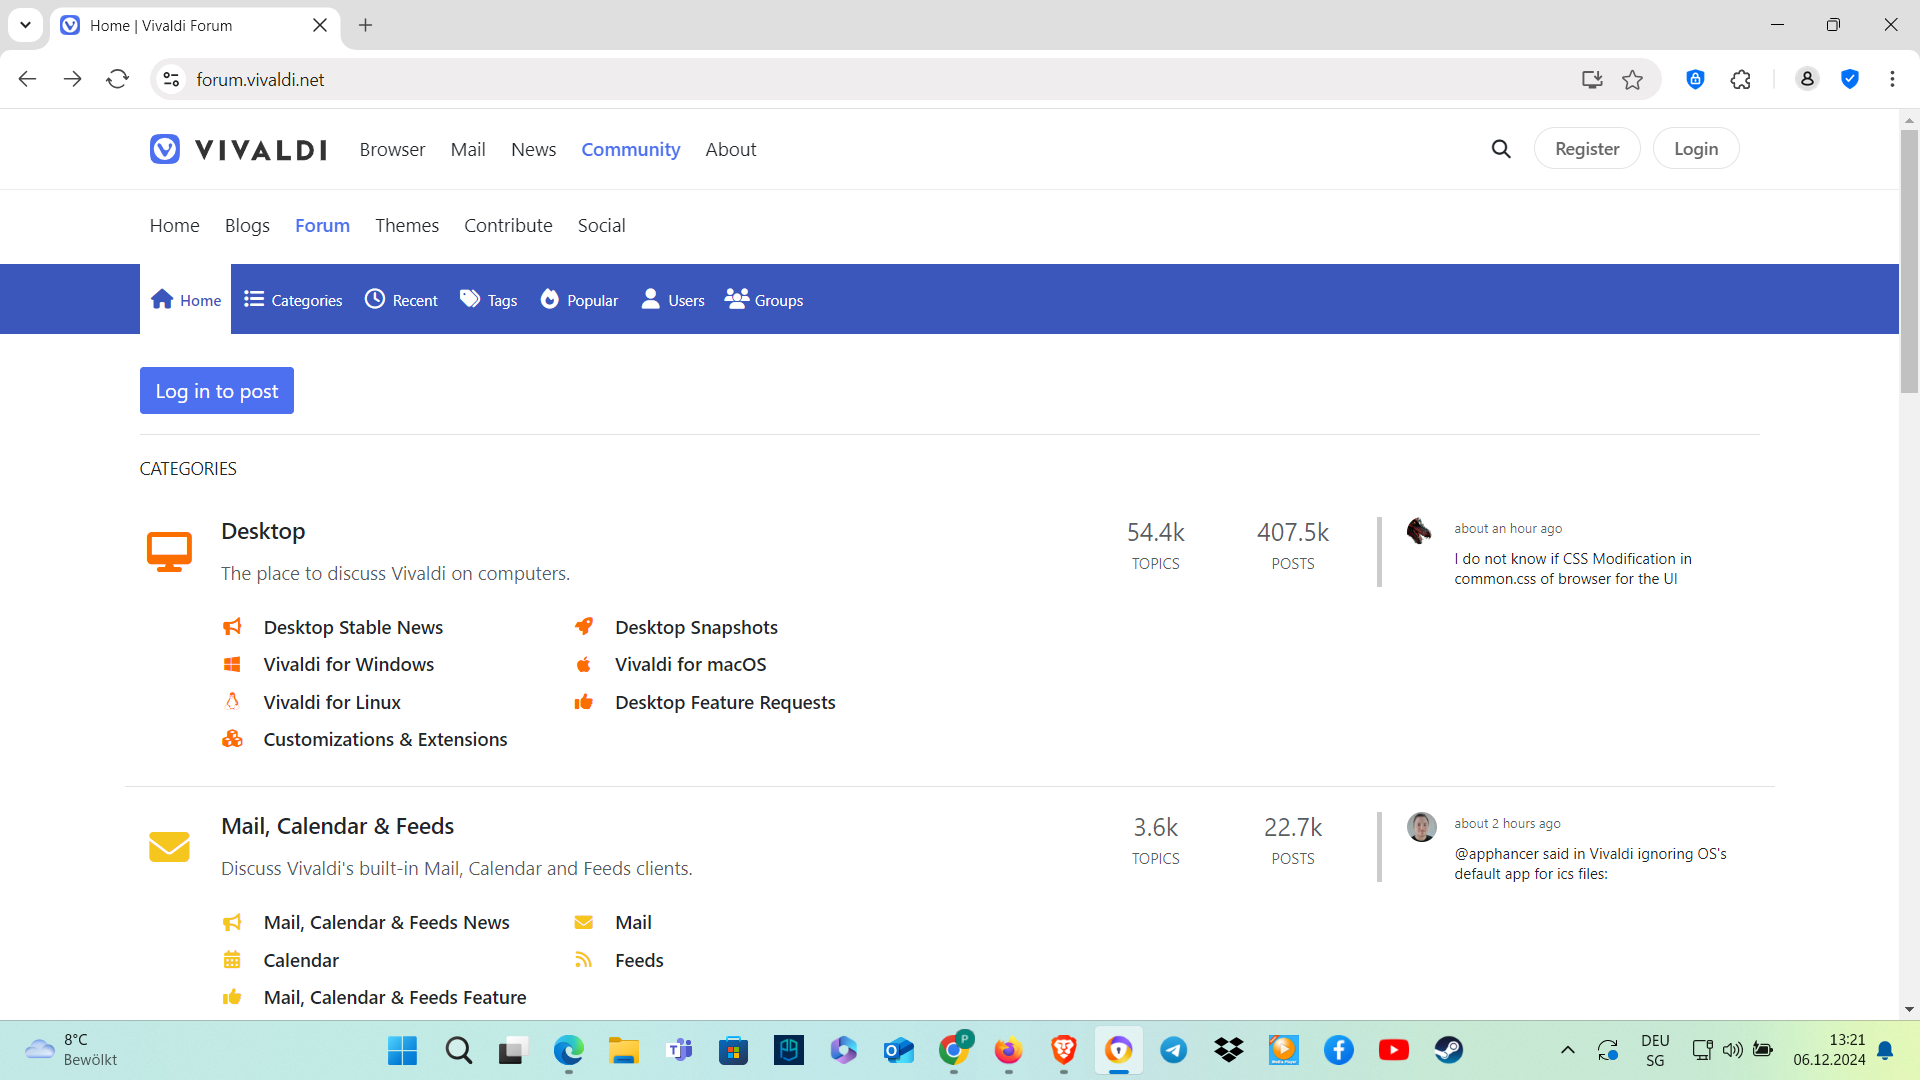Click the Register button

(1587, 148)
